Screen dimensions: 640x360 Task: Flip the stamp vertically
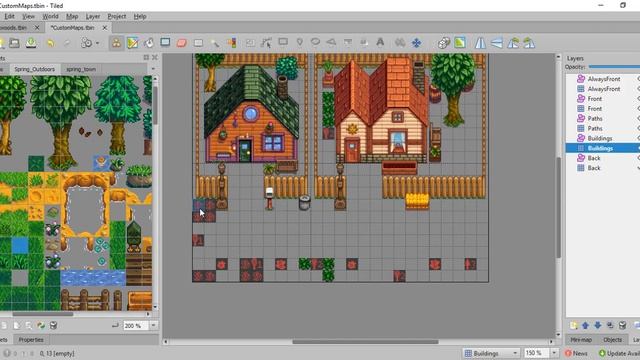click(497, 43)
